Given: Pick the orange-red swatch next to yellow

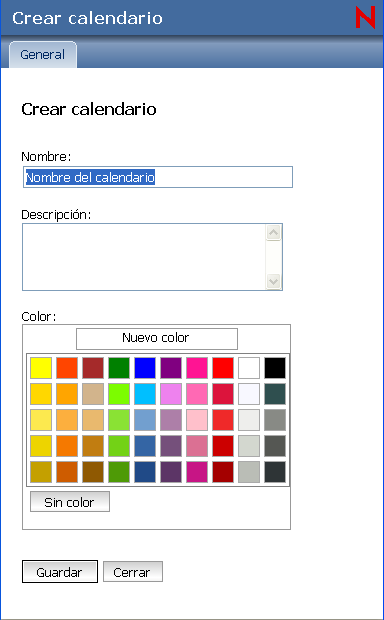Looking at the screenshot, I should pyautogui.click(x=67, y=368).
